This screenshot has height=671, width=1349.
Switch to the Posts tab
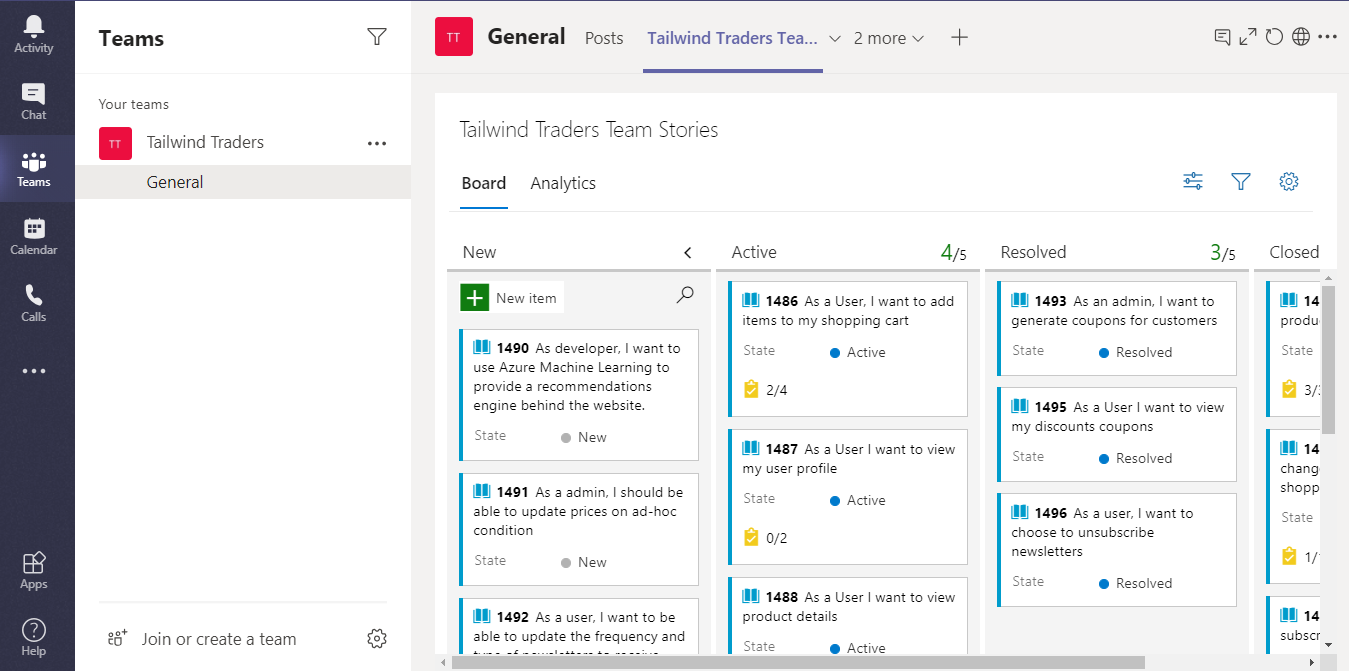click(x=604, y=38)
